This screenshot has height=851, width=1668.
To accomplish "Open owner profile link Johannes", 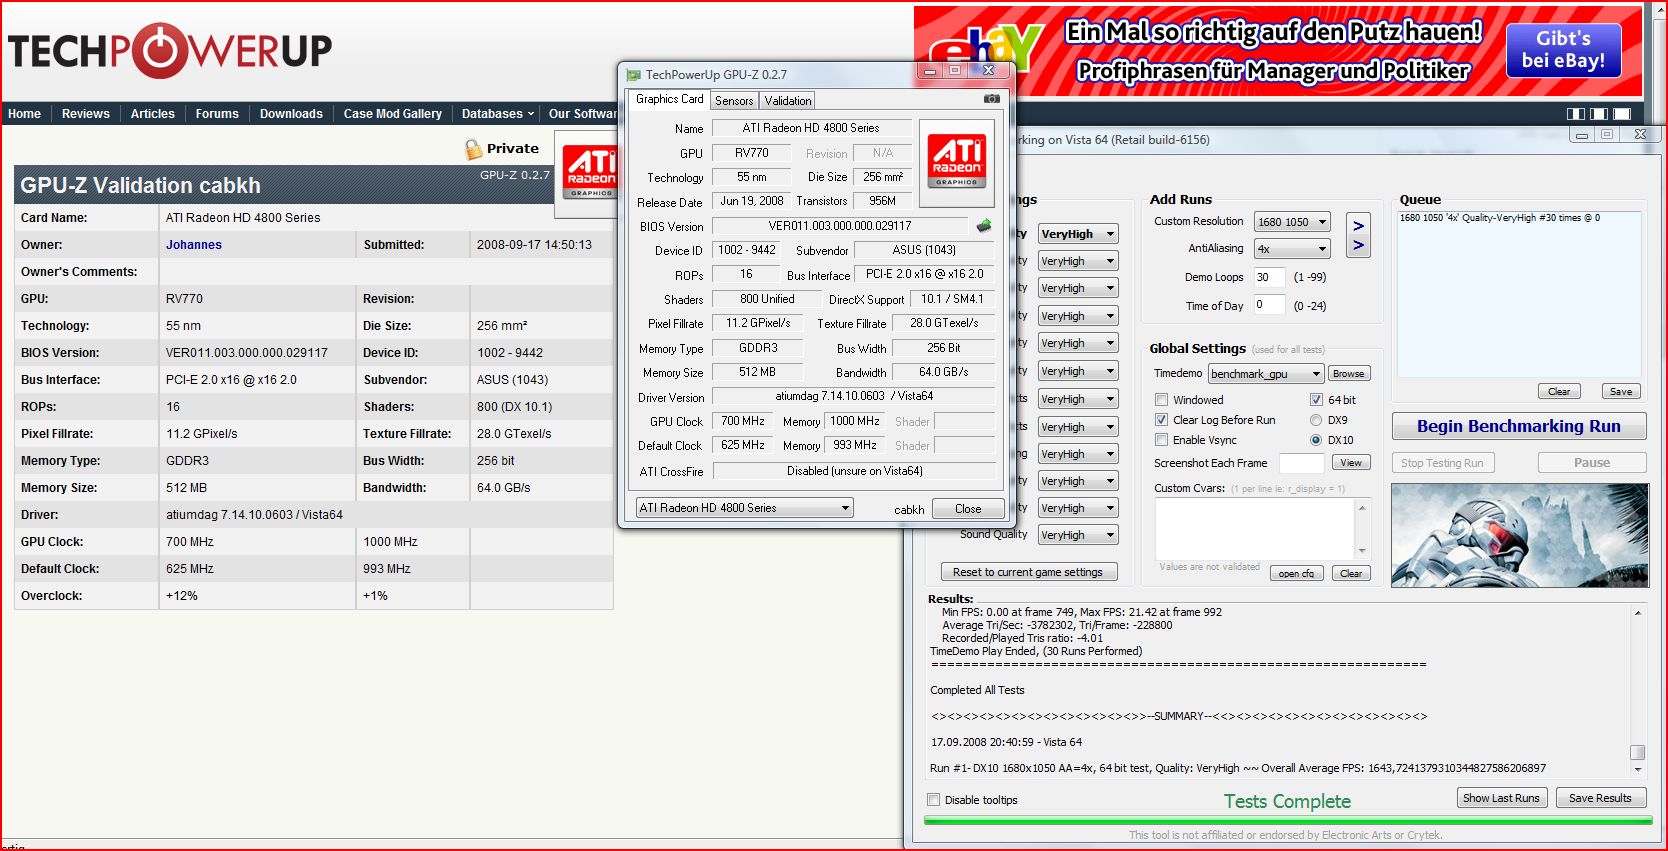I will tap(194, 245).
